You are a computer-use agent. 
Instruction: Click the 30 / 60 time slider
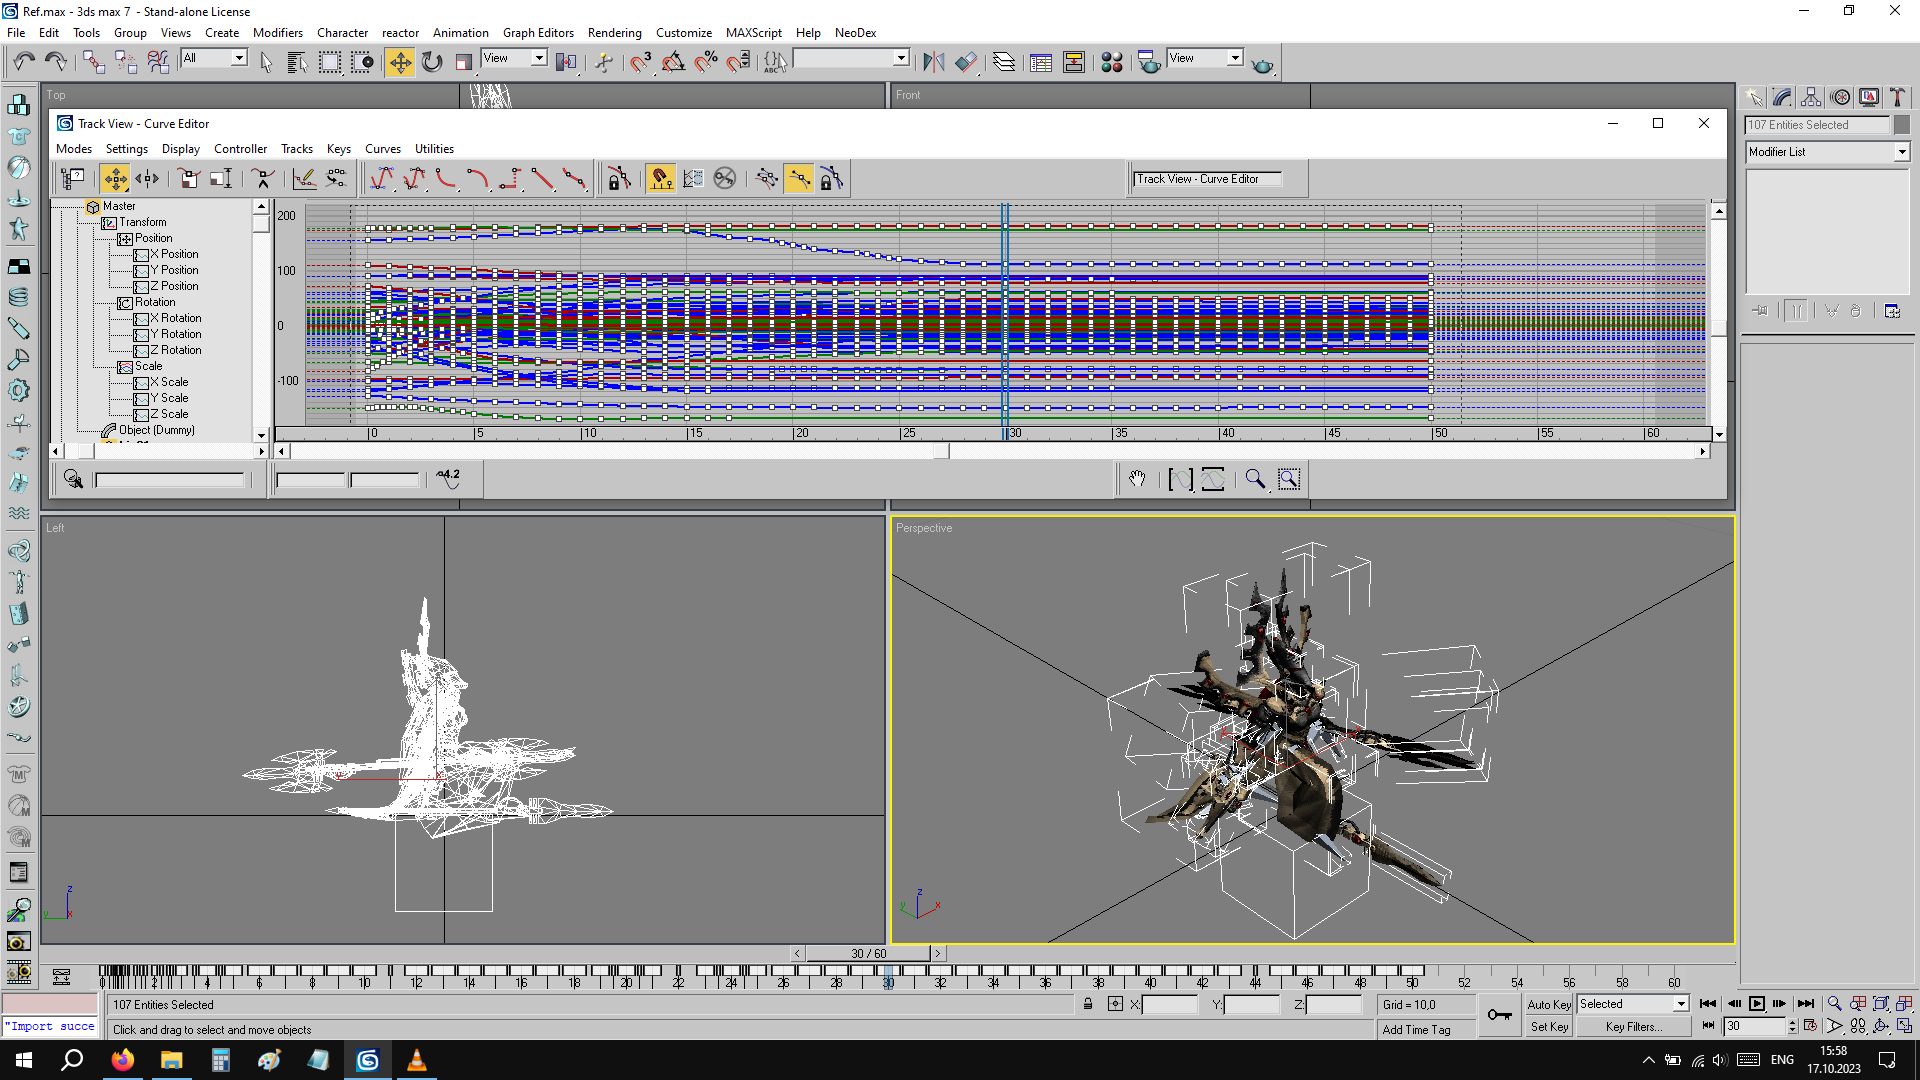tap(868, 953)
